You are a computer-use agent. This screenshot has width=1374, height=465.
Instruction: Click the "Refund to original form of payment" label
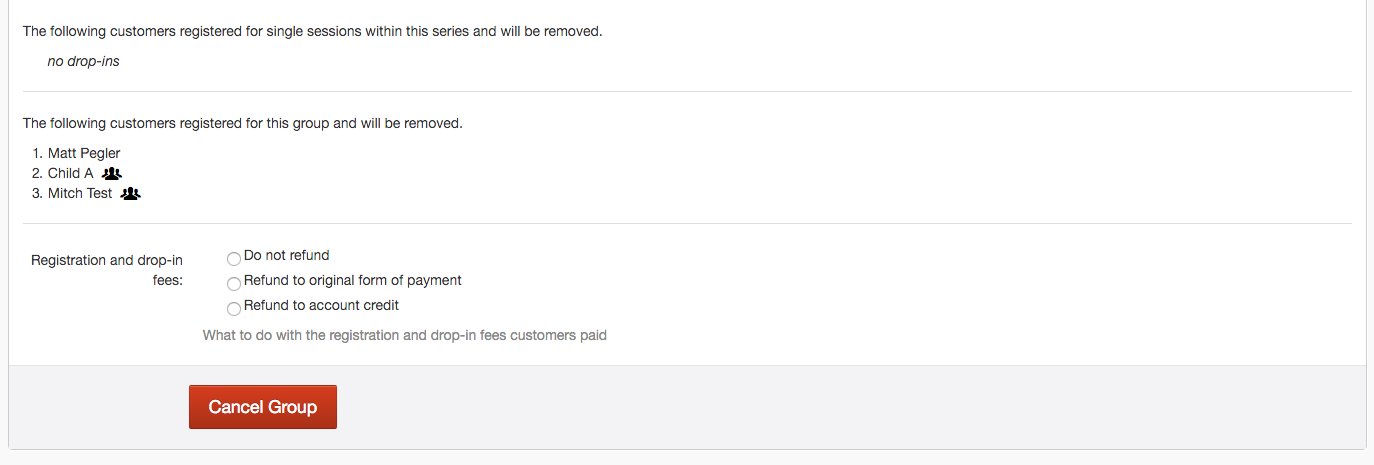click(x=352, y=280)
